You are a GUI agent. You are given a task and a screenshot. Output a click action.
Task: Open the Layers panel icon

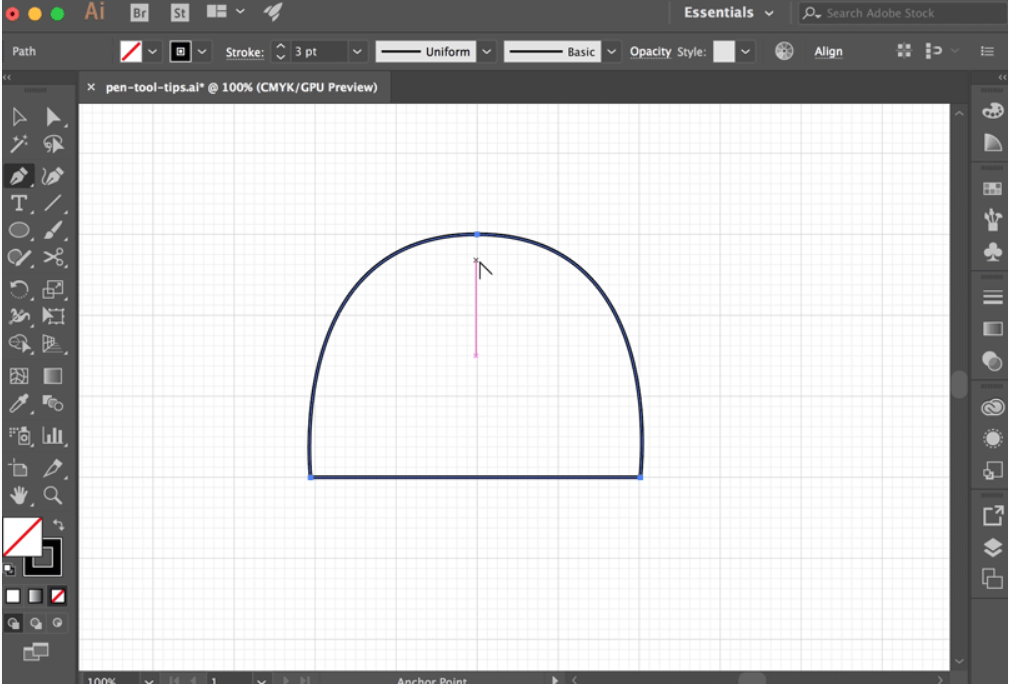[992, 547]
